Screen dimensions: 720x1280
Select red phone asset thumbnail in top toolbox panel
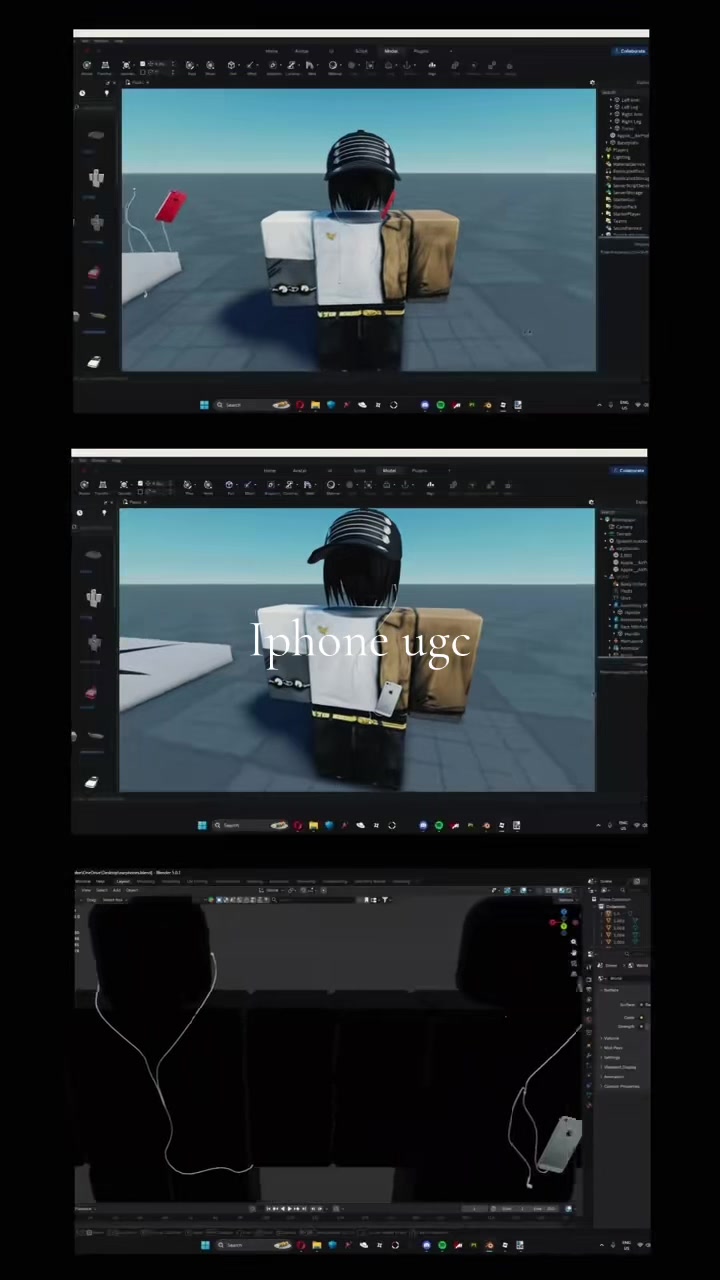pyautogui.click(x=93, y=272)
